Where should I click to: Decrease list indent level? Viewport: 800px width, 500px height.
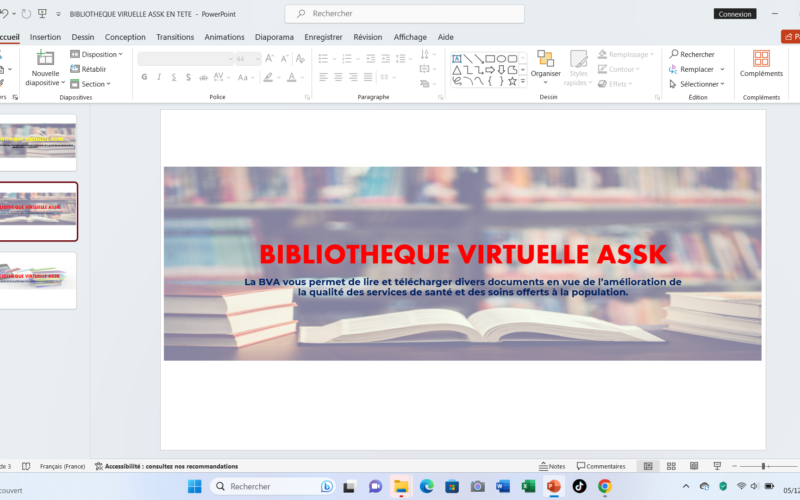(370, 59)
